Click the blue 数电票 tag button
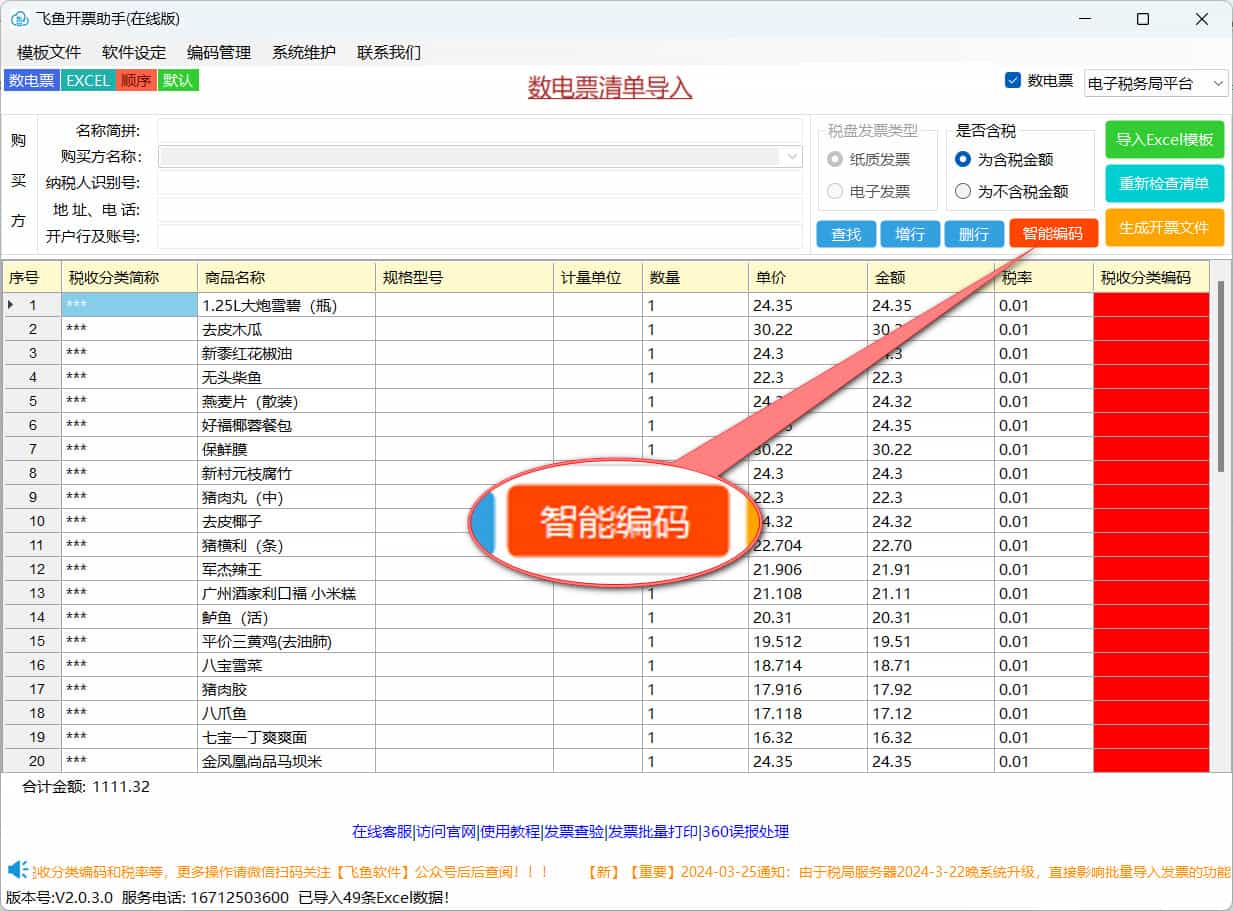This screenshot has height=911, width=1233. (x=32, y=81)
